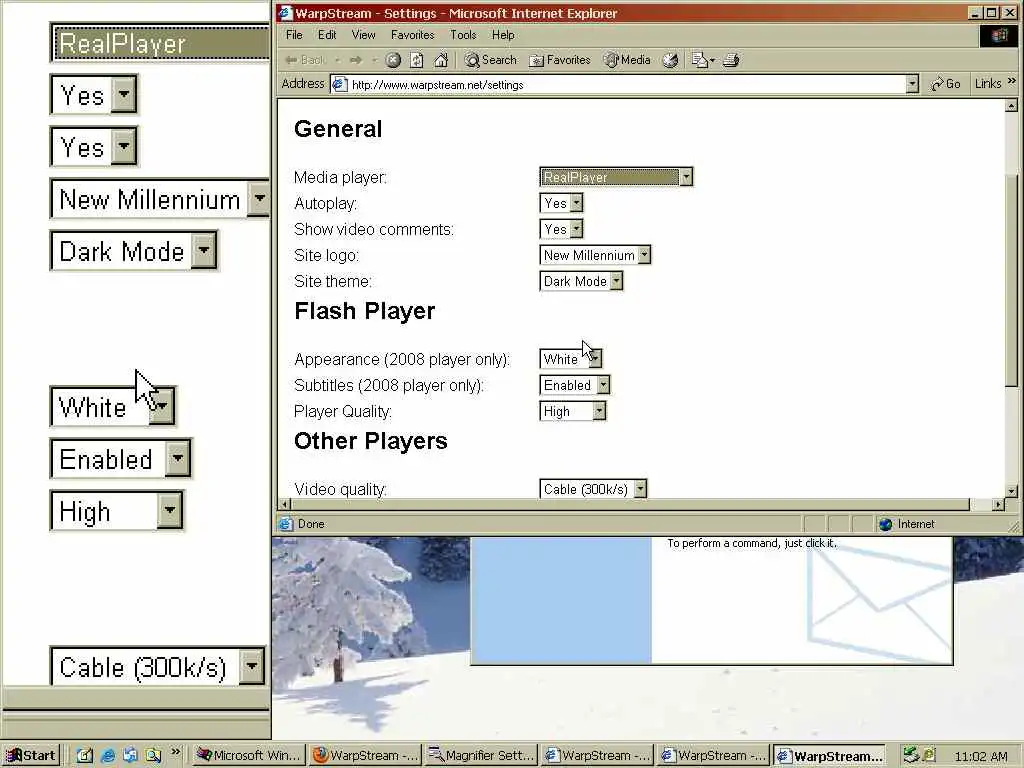Screen dimensions: 1024x768
Task: Open the Player Quality dropdown
Action: point(573,411)
